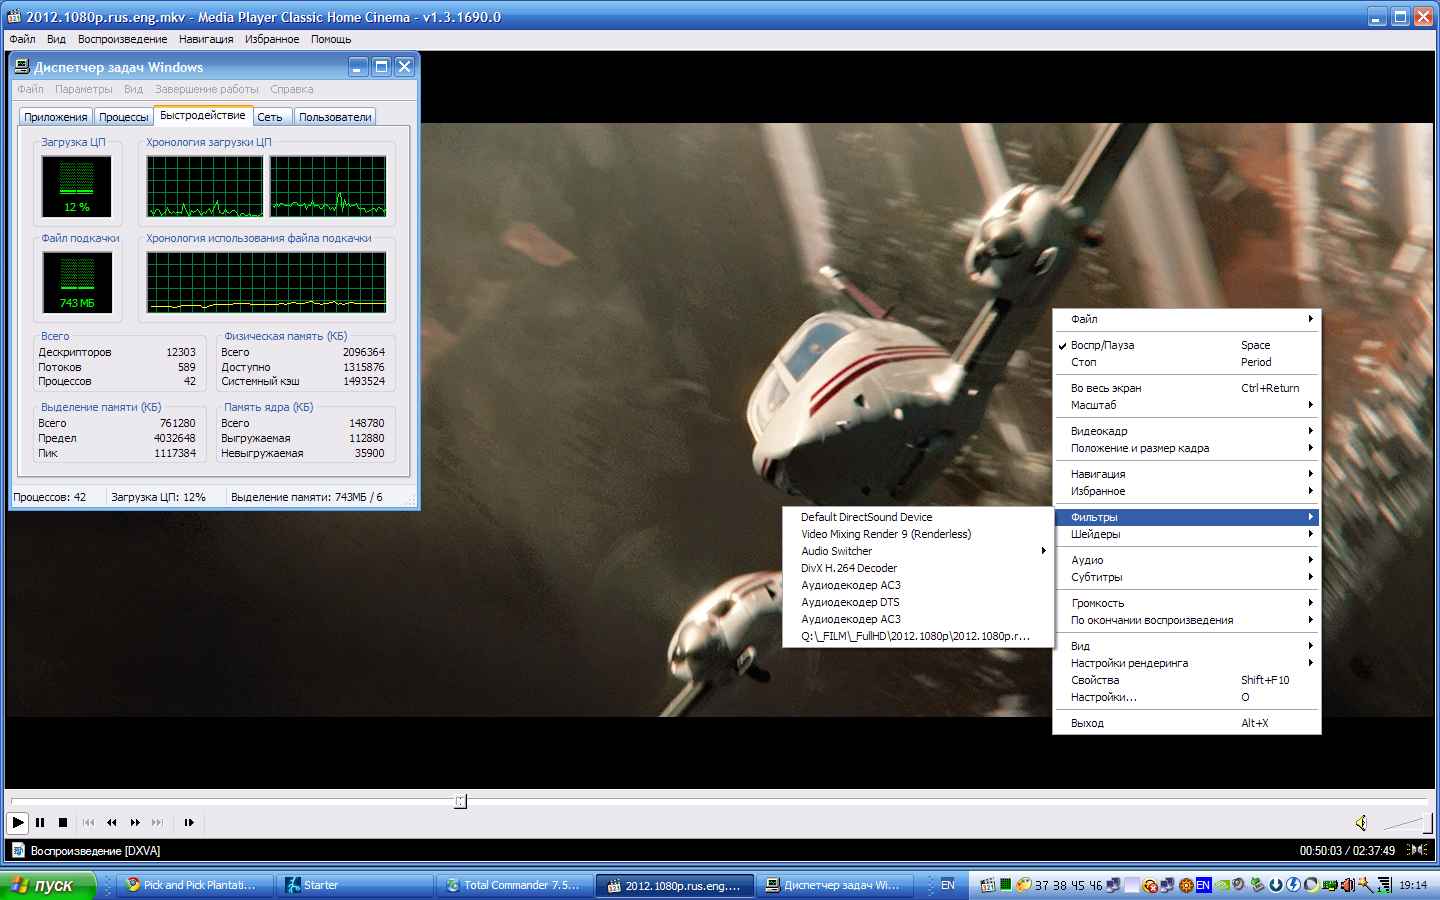Open the Справка menu in Task Manager
This screenshot has height=900, width=1440.
[292, 89]
